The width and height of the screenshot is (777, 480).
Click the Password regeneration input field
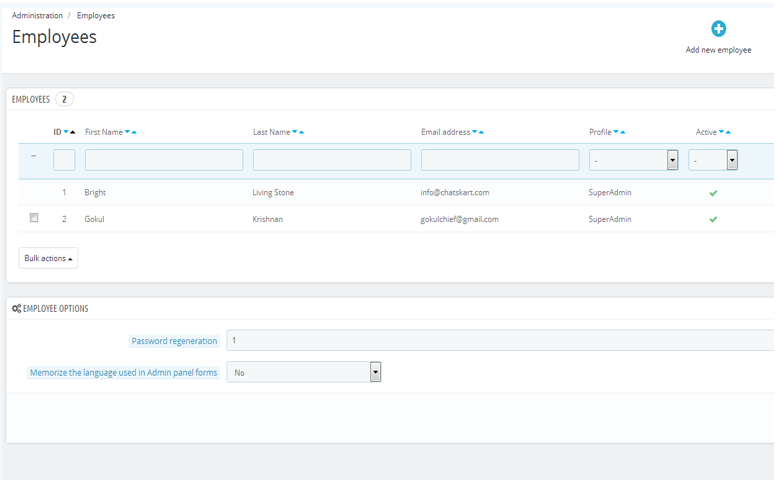point(500,340)
